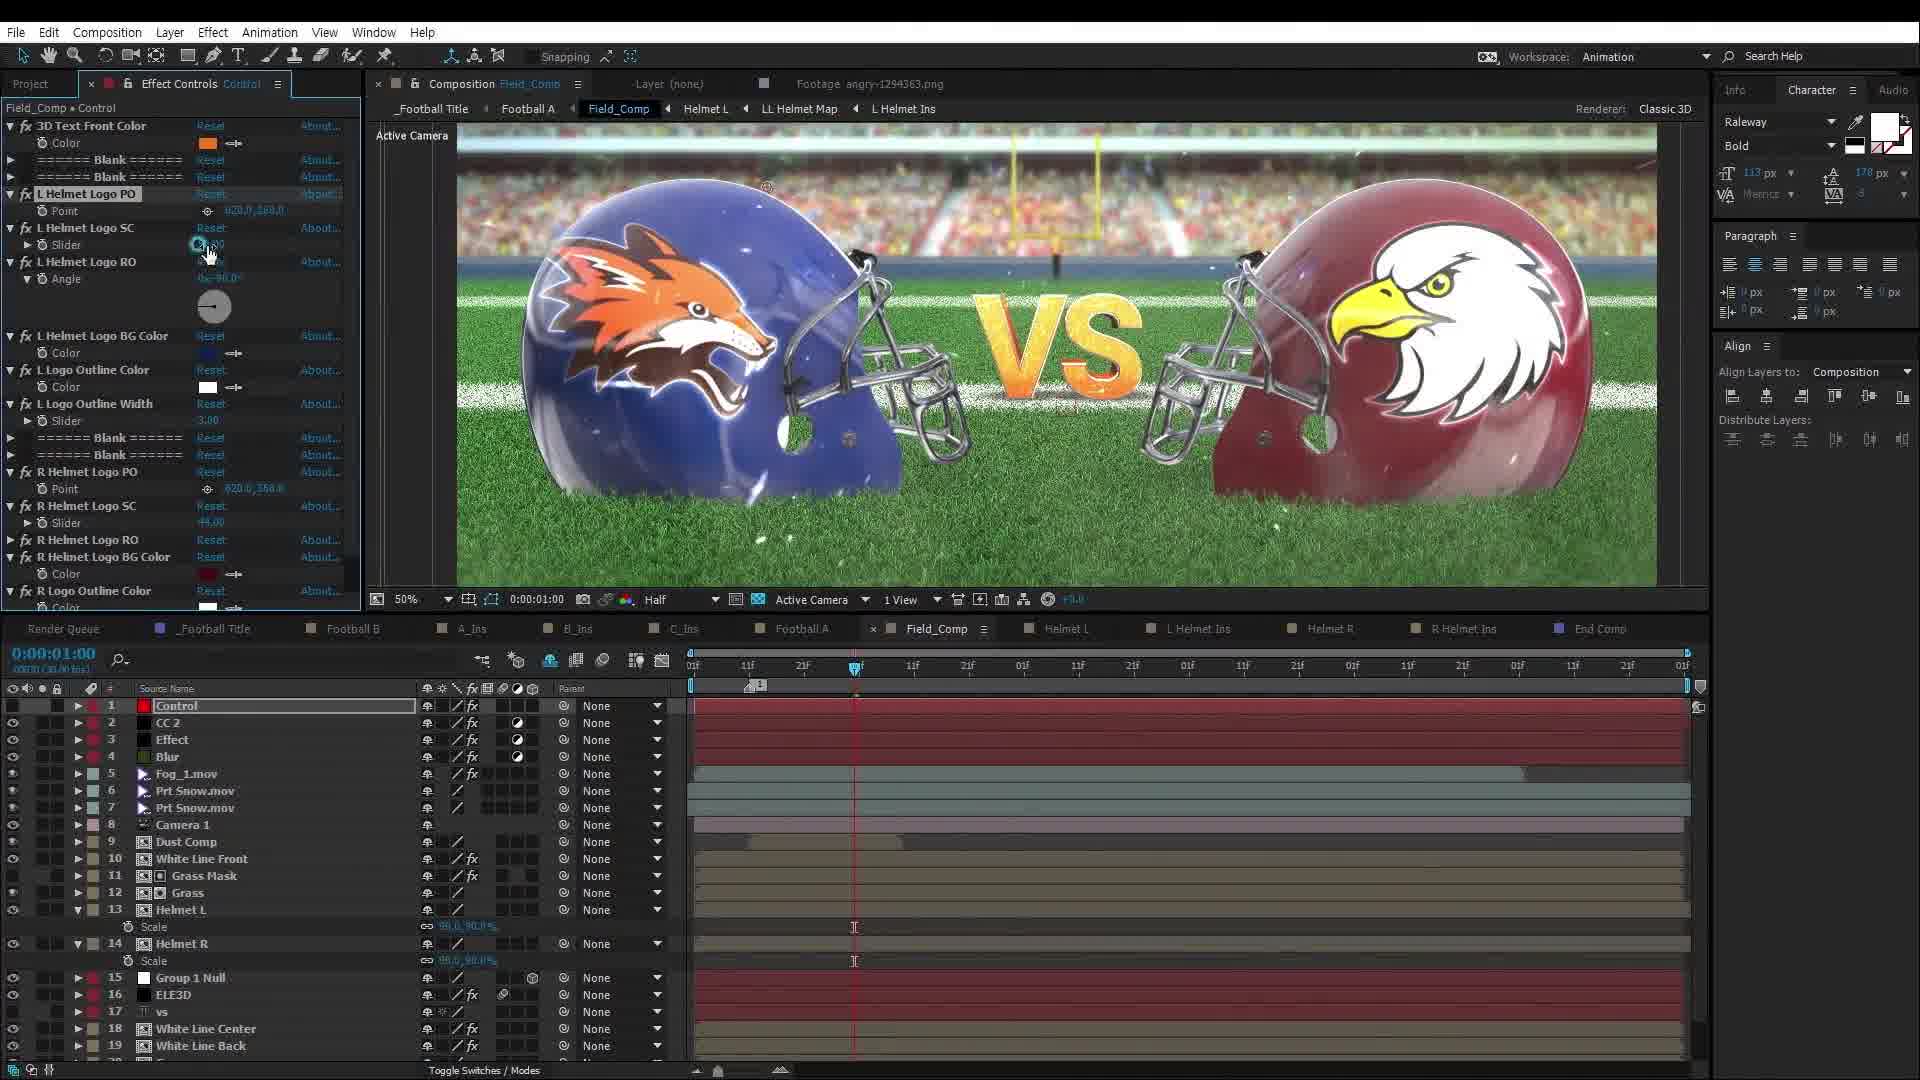Select the Rotation tool

click(105, 56)
